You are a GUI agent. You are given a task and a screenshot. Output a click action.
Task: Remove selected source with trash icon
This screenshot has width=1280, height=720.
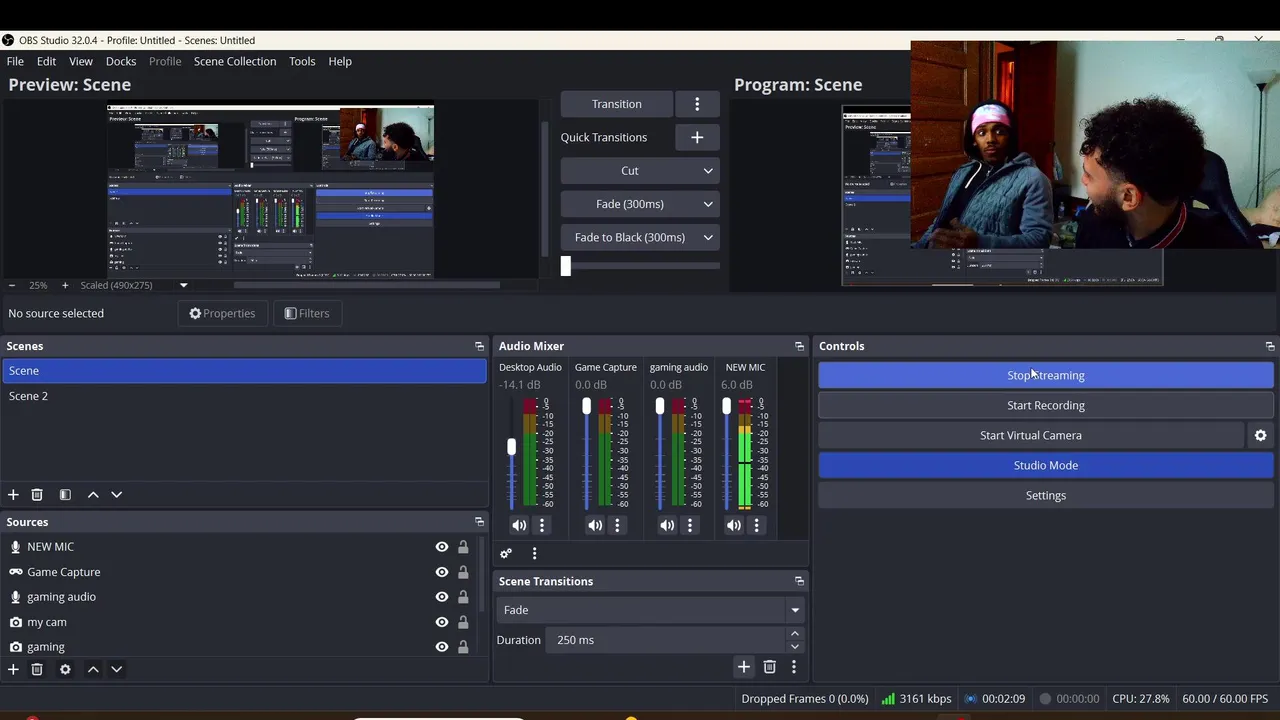[37, 669]
